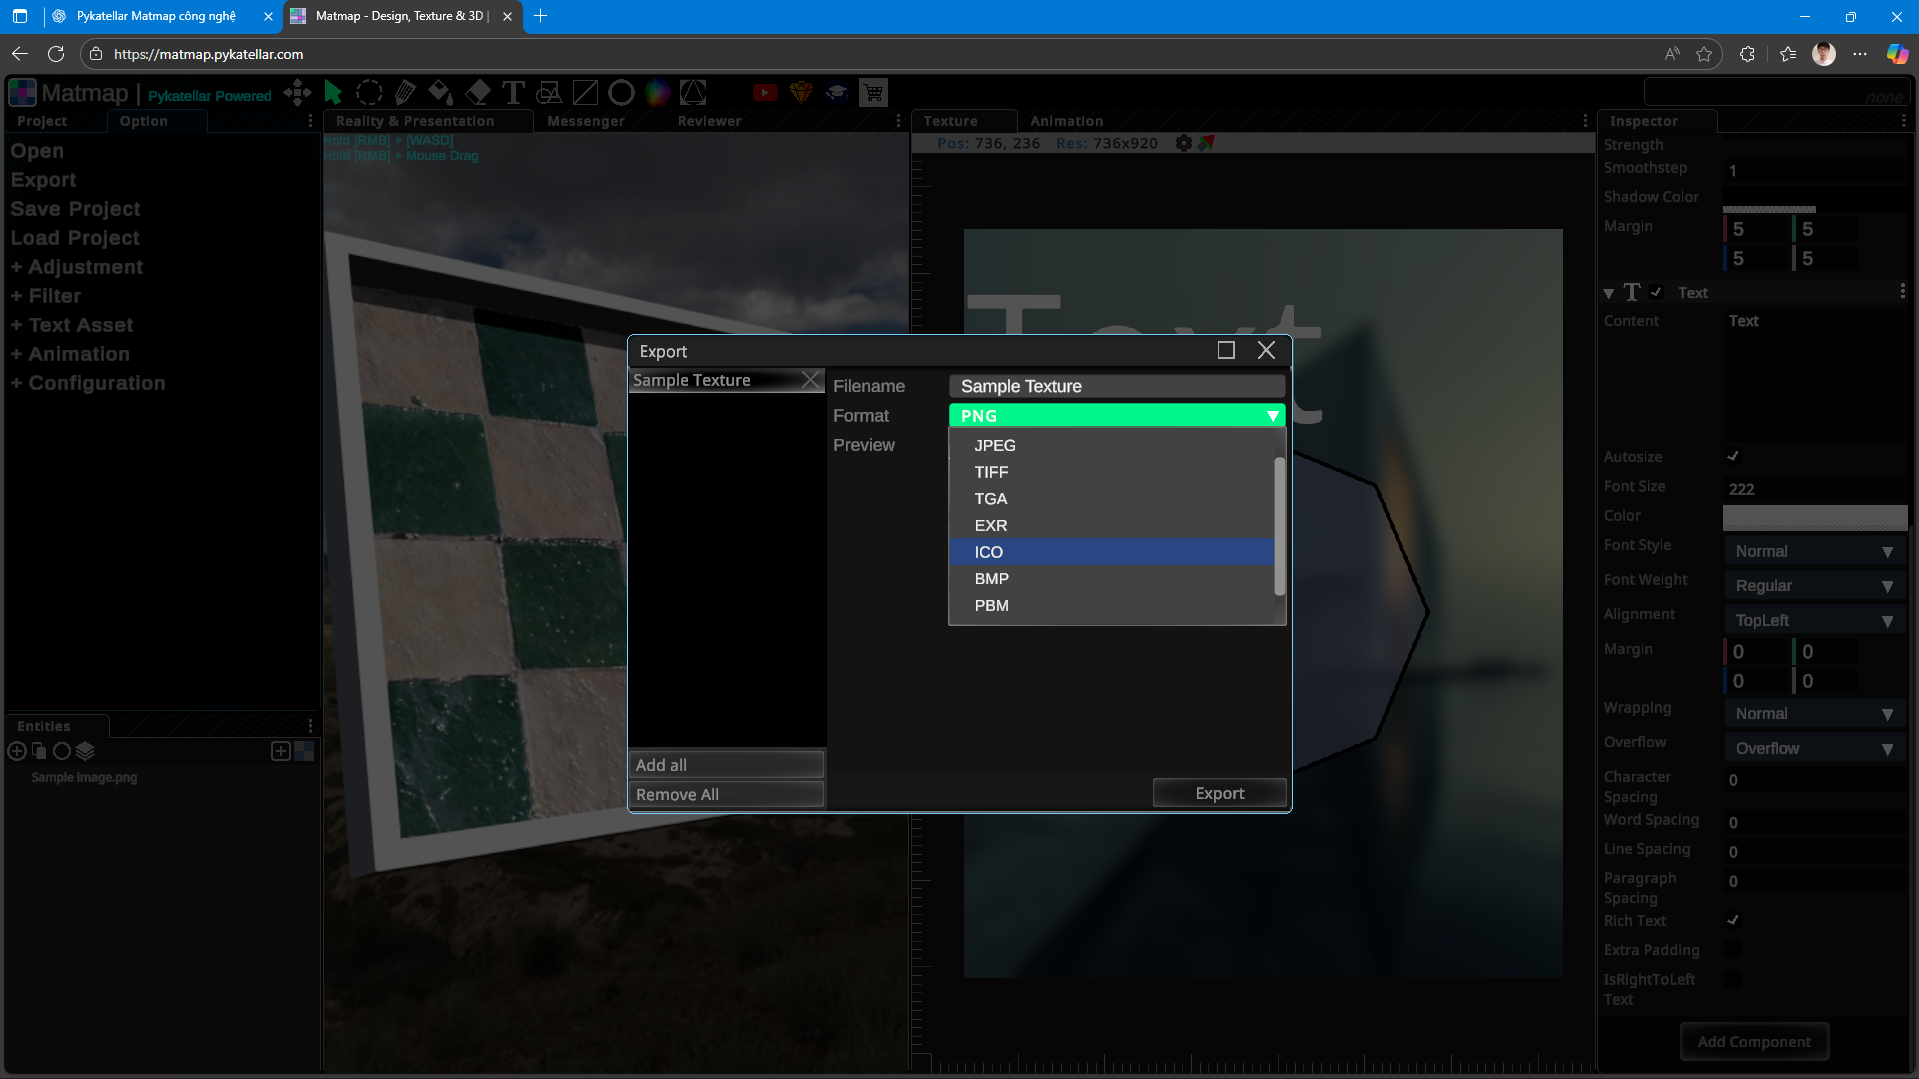Select the eraser tool

478,93
